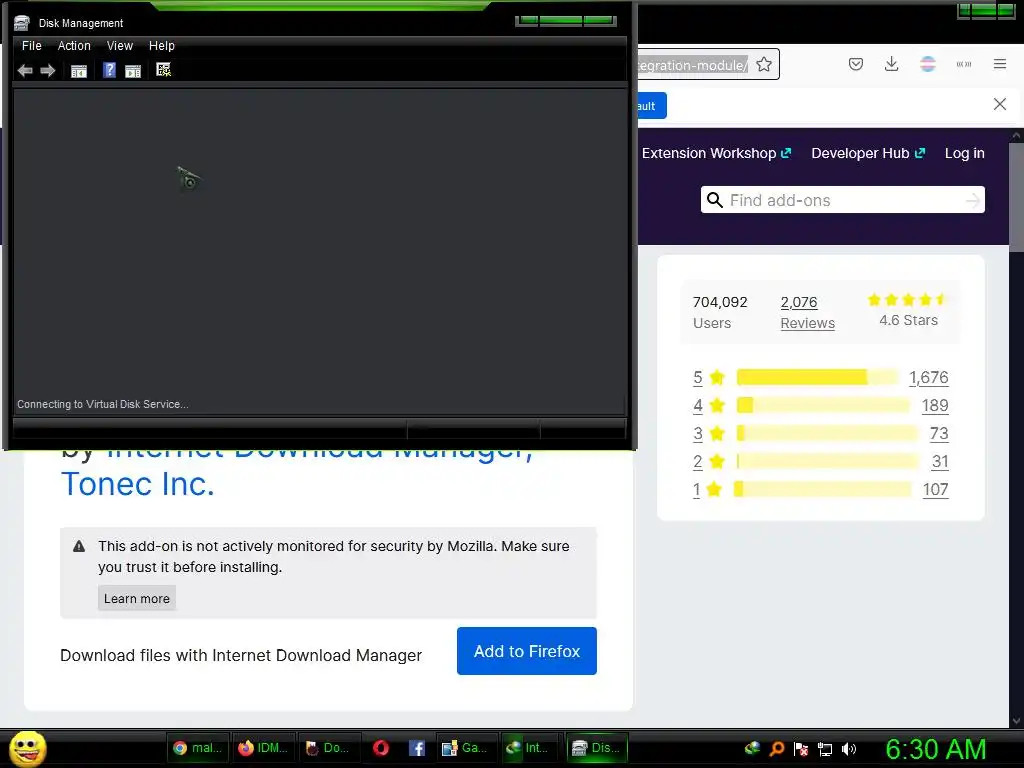Click the Firefox page vertical scrollbar
The image size is (1024, 768).
(1016, 196)
